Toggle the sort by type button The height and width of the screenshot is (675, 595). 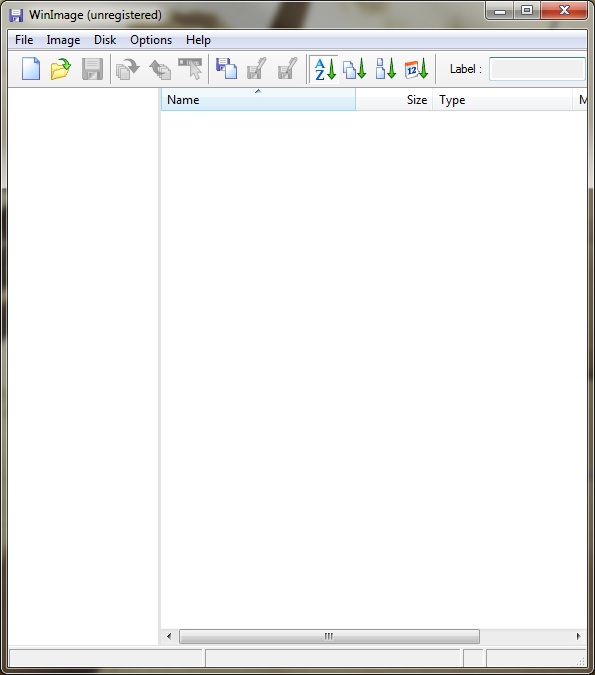point(354,69)
